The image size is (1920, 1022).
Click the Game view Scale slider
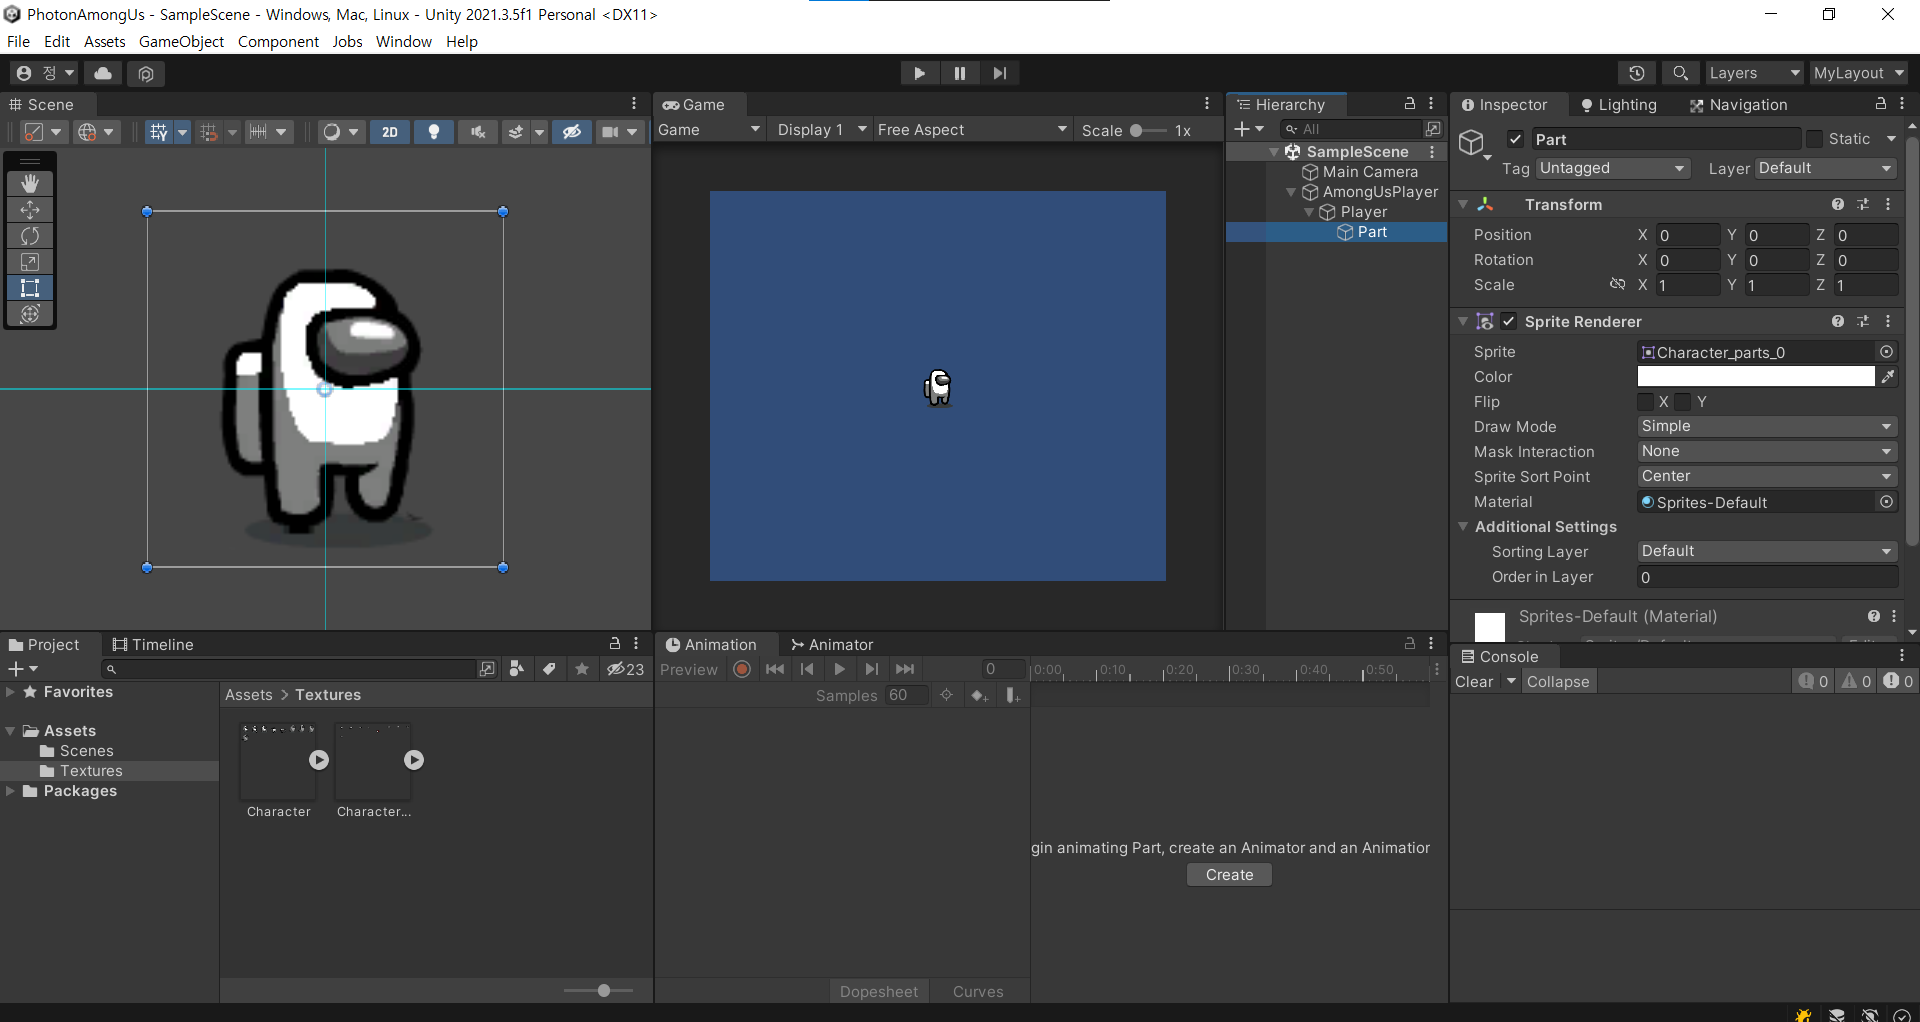(x=1147, y=130)
